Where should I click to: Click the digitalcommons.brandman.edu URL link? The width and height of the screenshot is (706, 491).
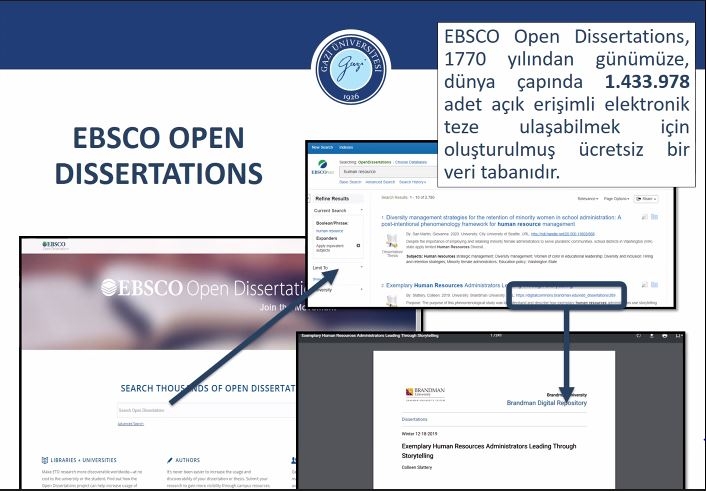(566, 296)
